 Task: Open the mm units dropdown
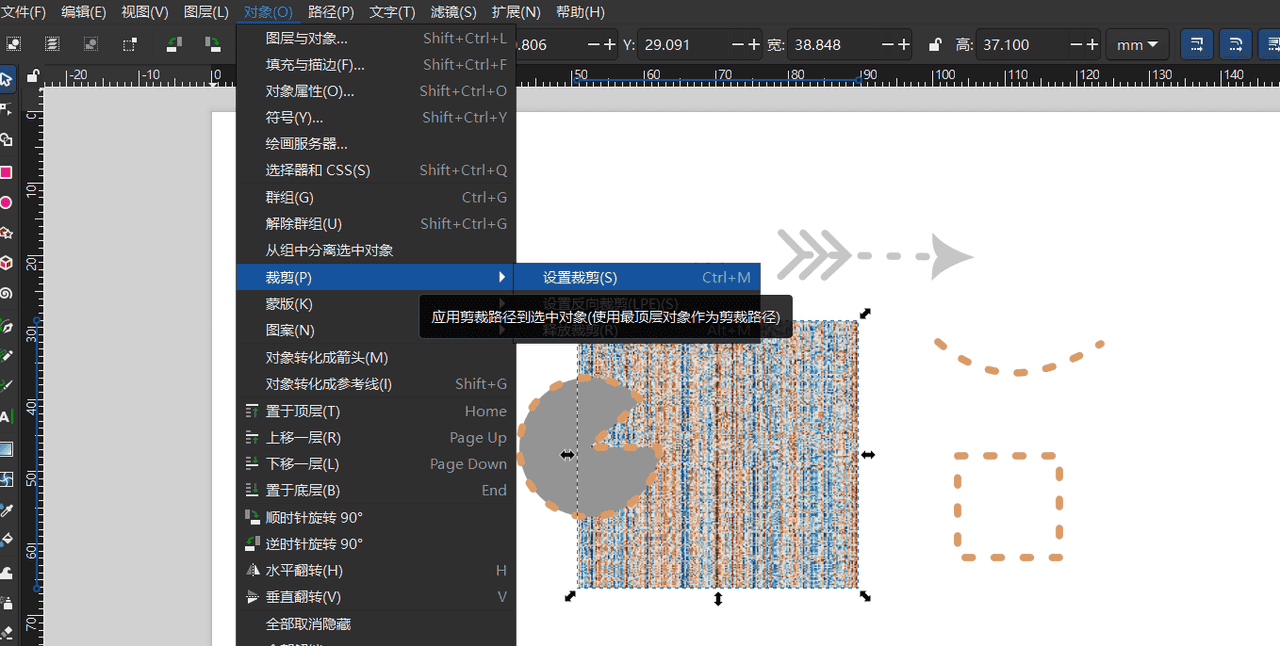coord(1138,45)
